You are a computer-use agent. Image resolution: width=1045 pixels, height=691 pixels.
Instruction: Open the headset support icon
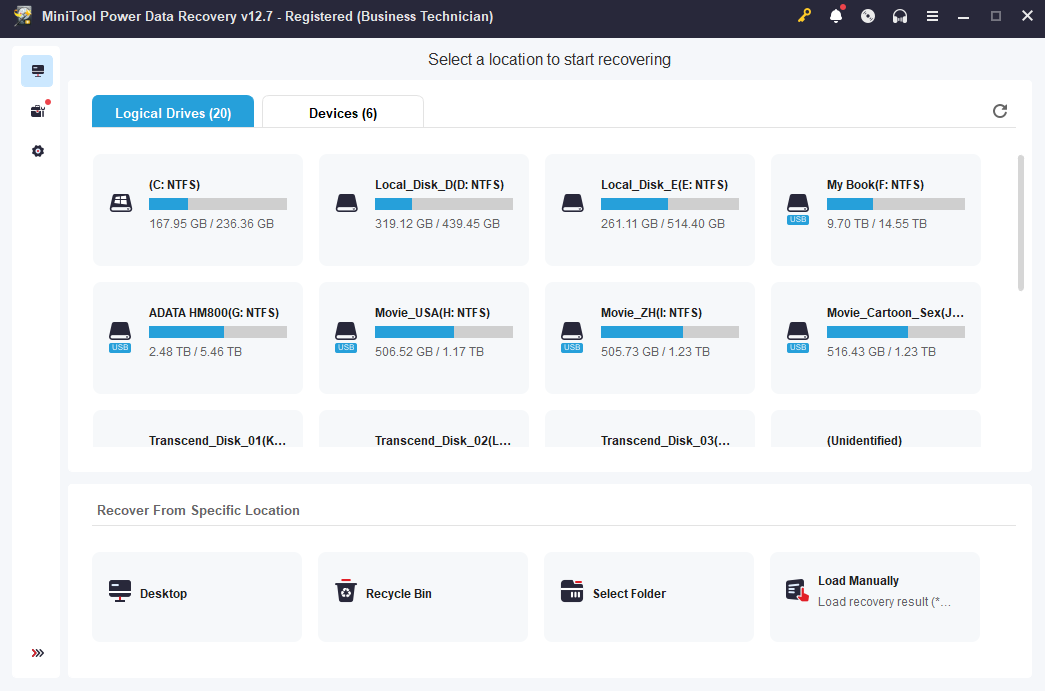900,16
